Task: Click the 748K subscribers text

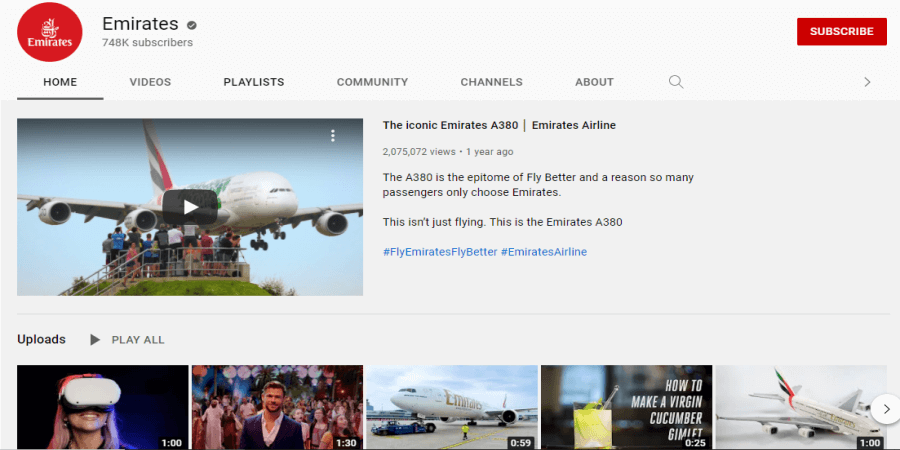Action: click(148, 42)
